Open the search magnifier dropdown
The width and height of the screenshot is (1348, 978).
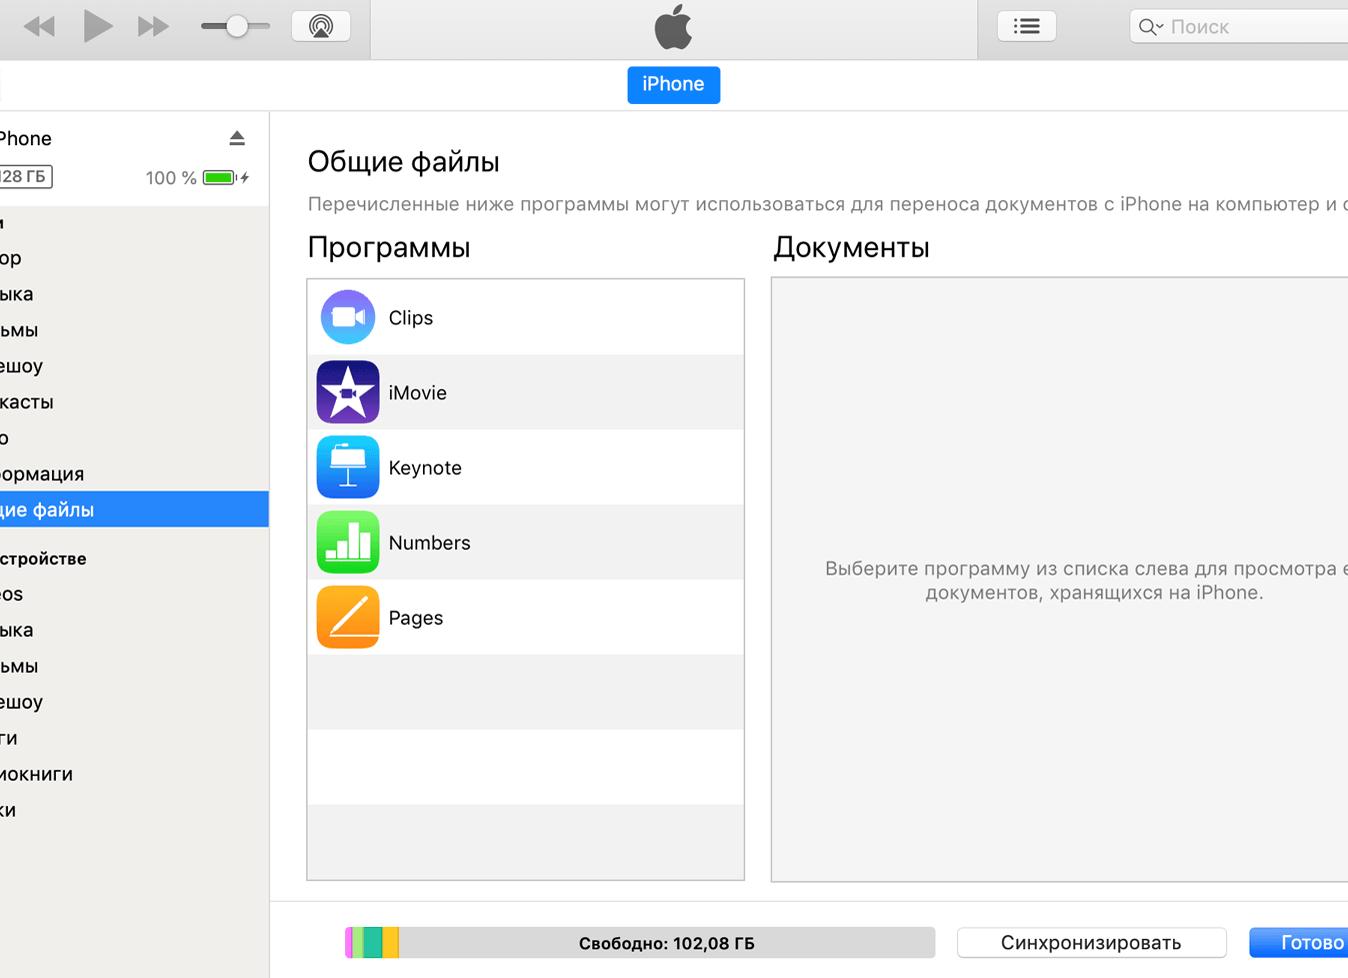[x=1150, y=27]
